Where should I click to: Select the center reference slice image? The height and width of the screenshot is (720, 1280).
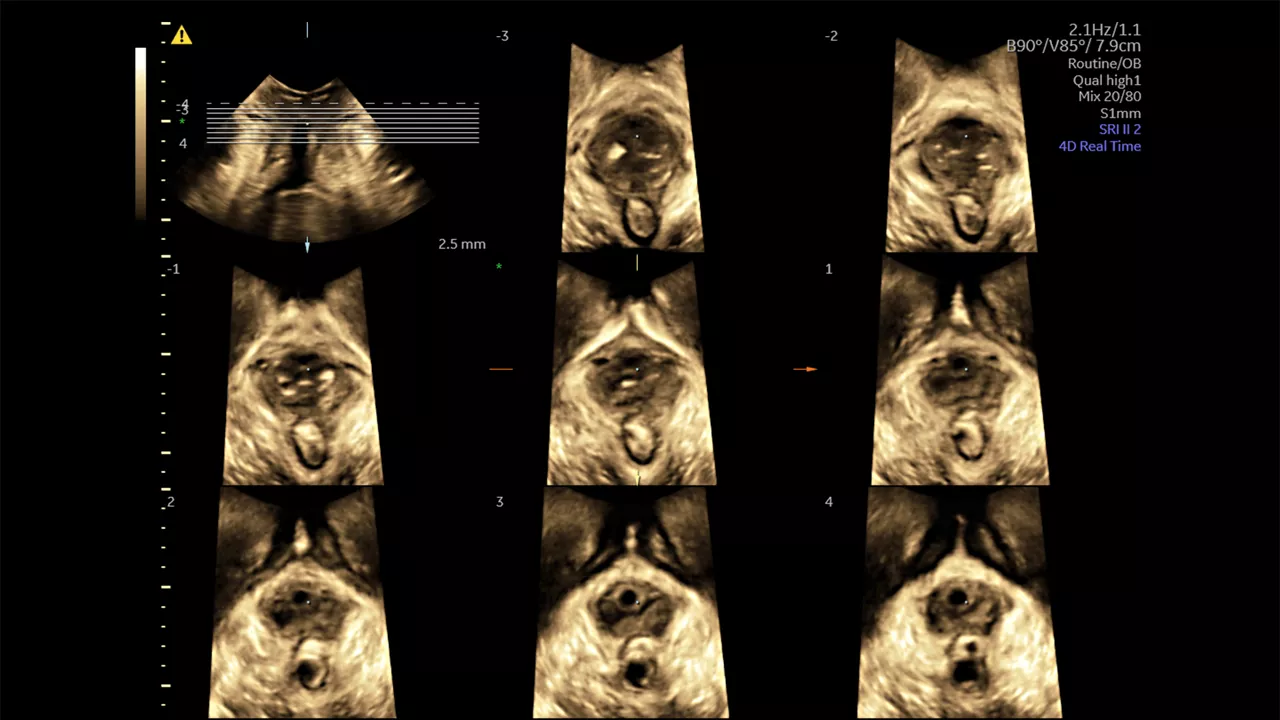(x=631, y=371)
